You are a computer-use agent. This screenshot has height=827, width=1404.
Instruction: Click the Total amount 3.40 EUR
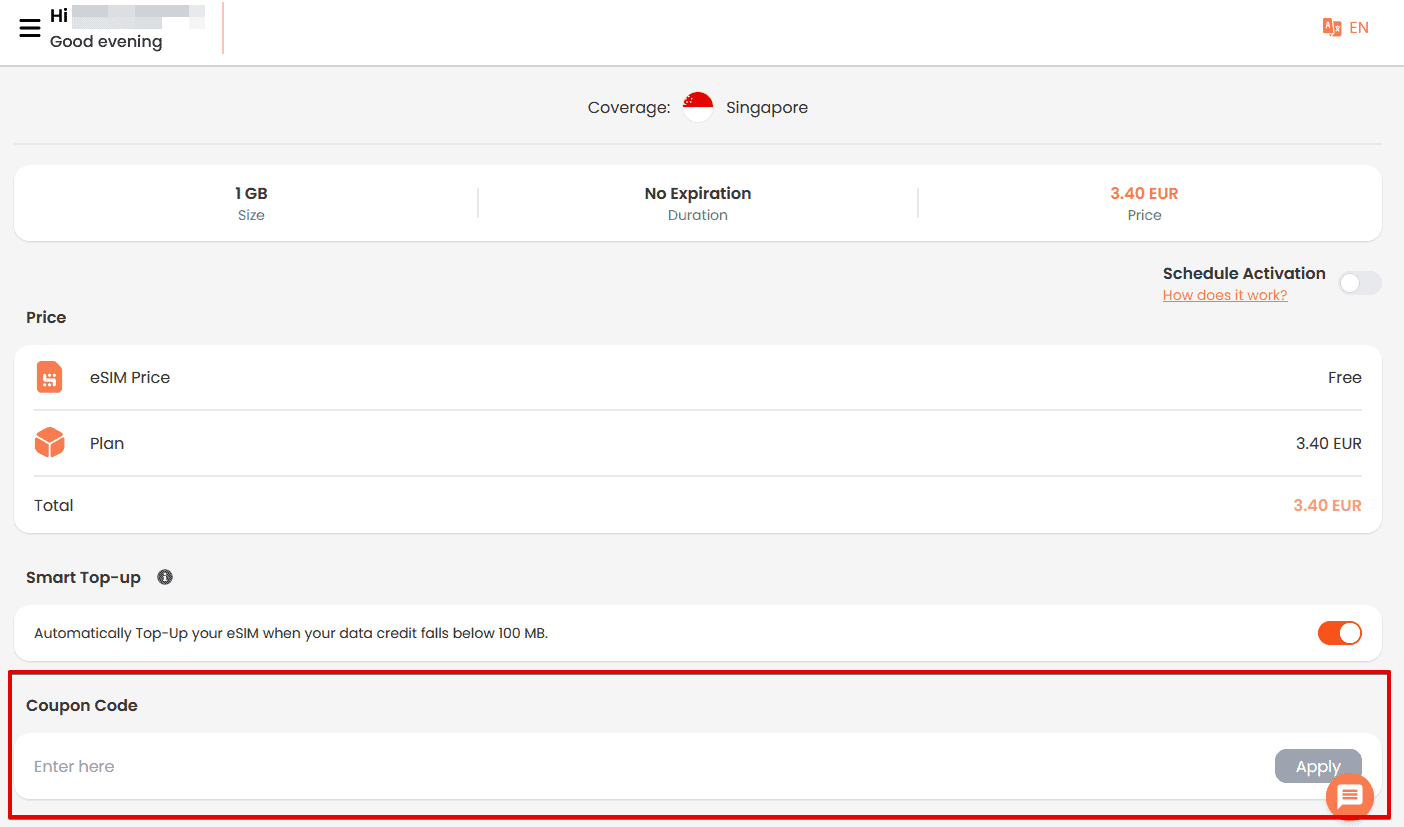(1327, 505)
